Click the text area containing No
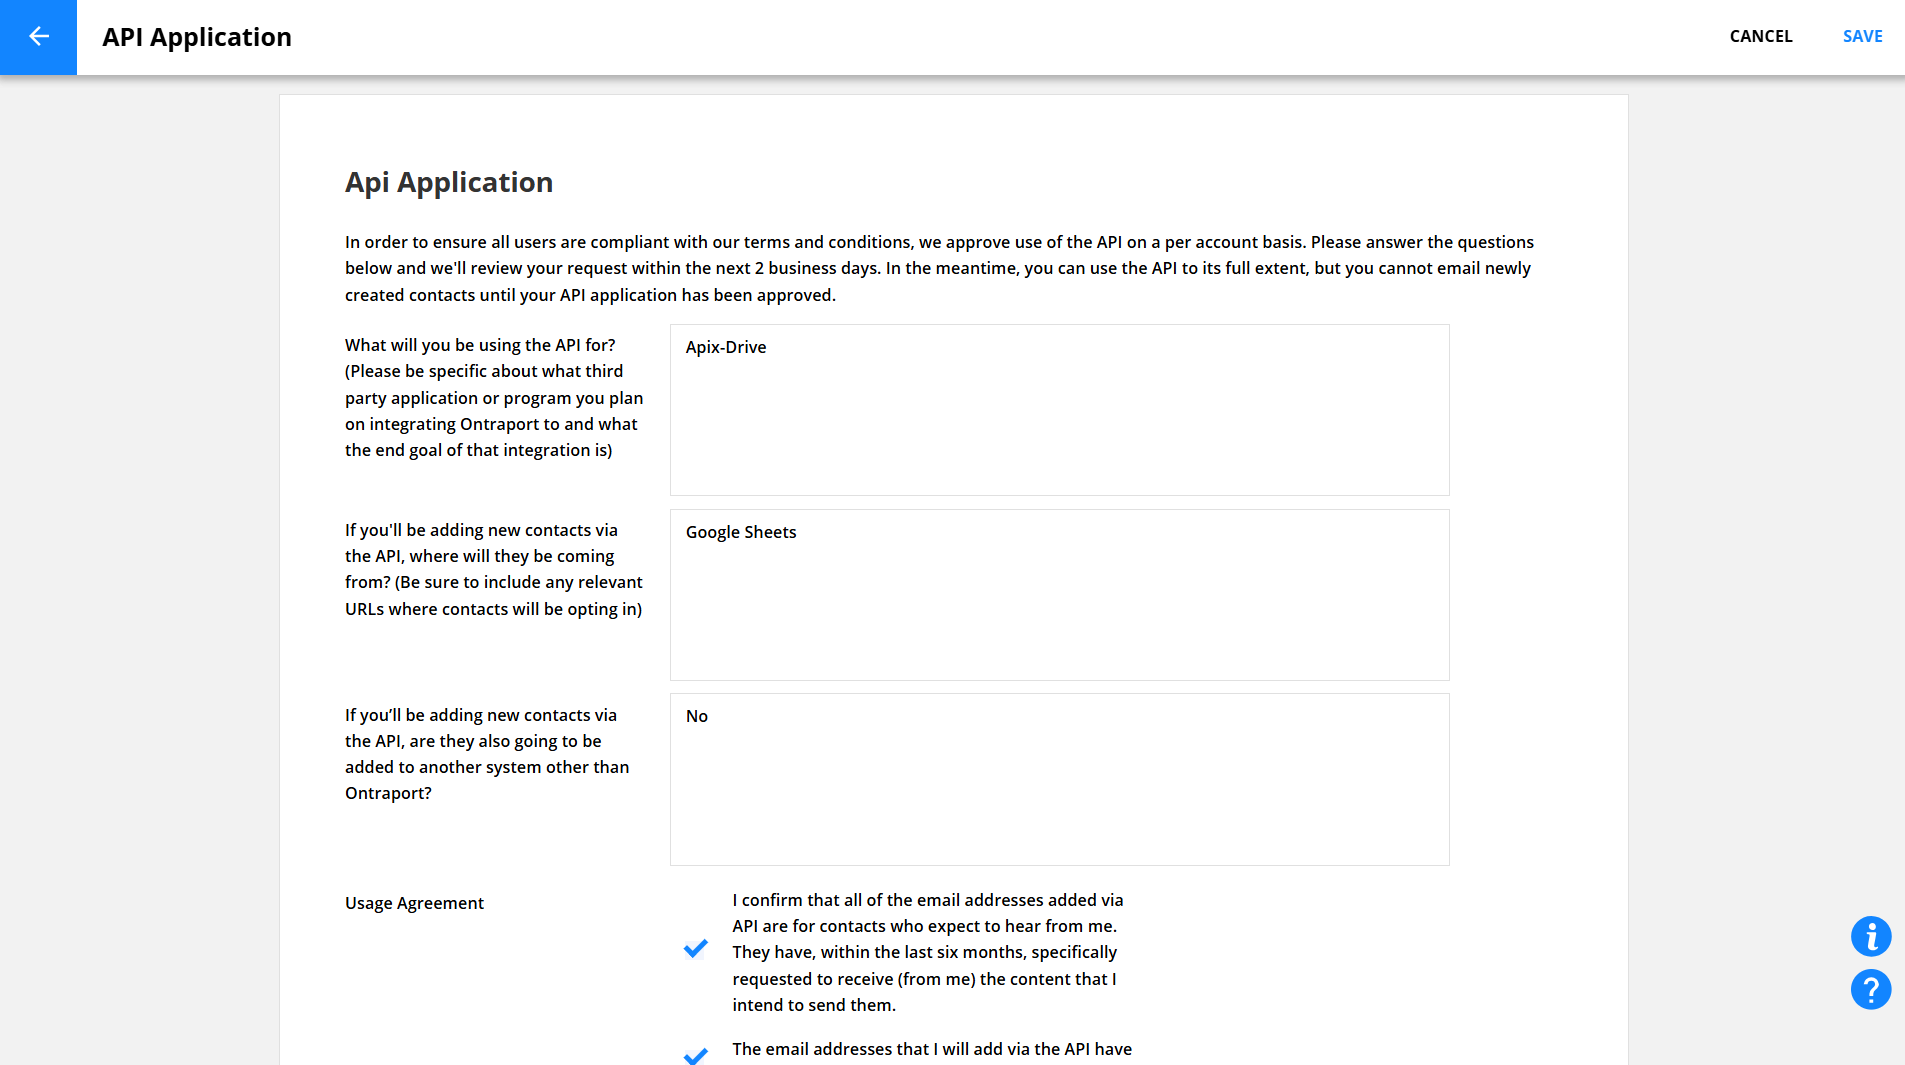1905x1065 pixels. point(1059,779)
